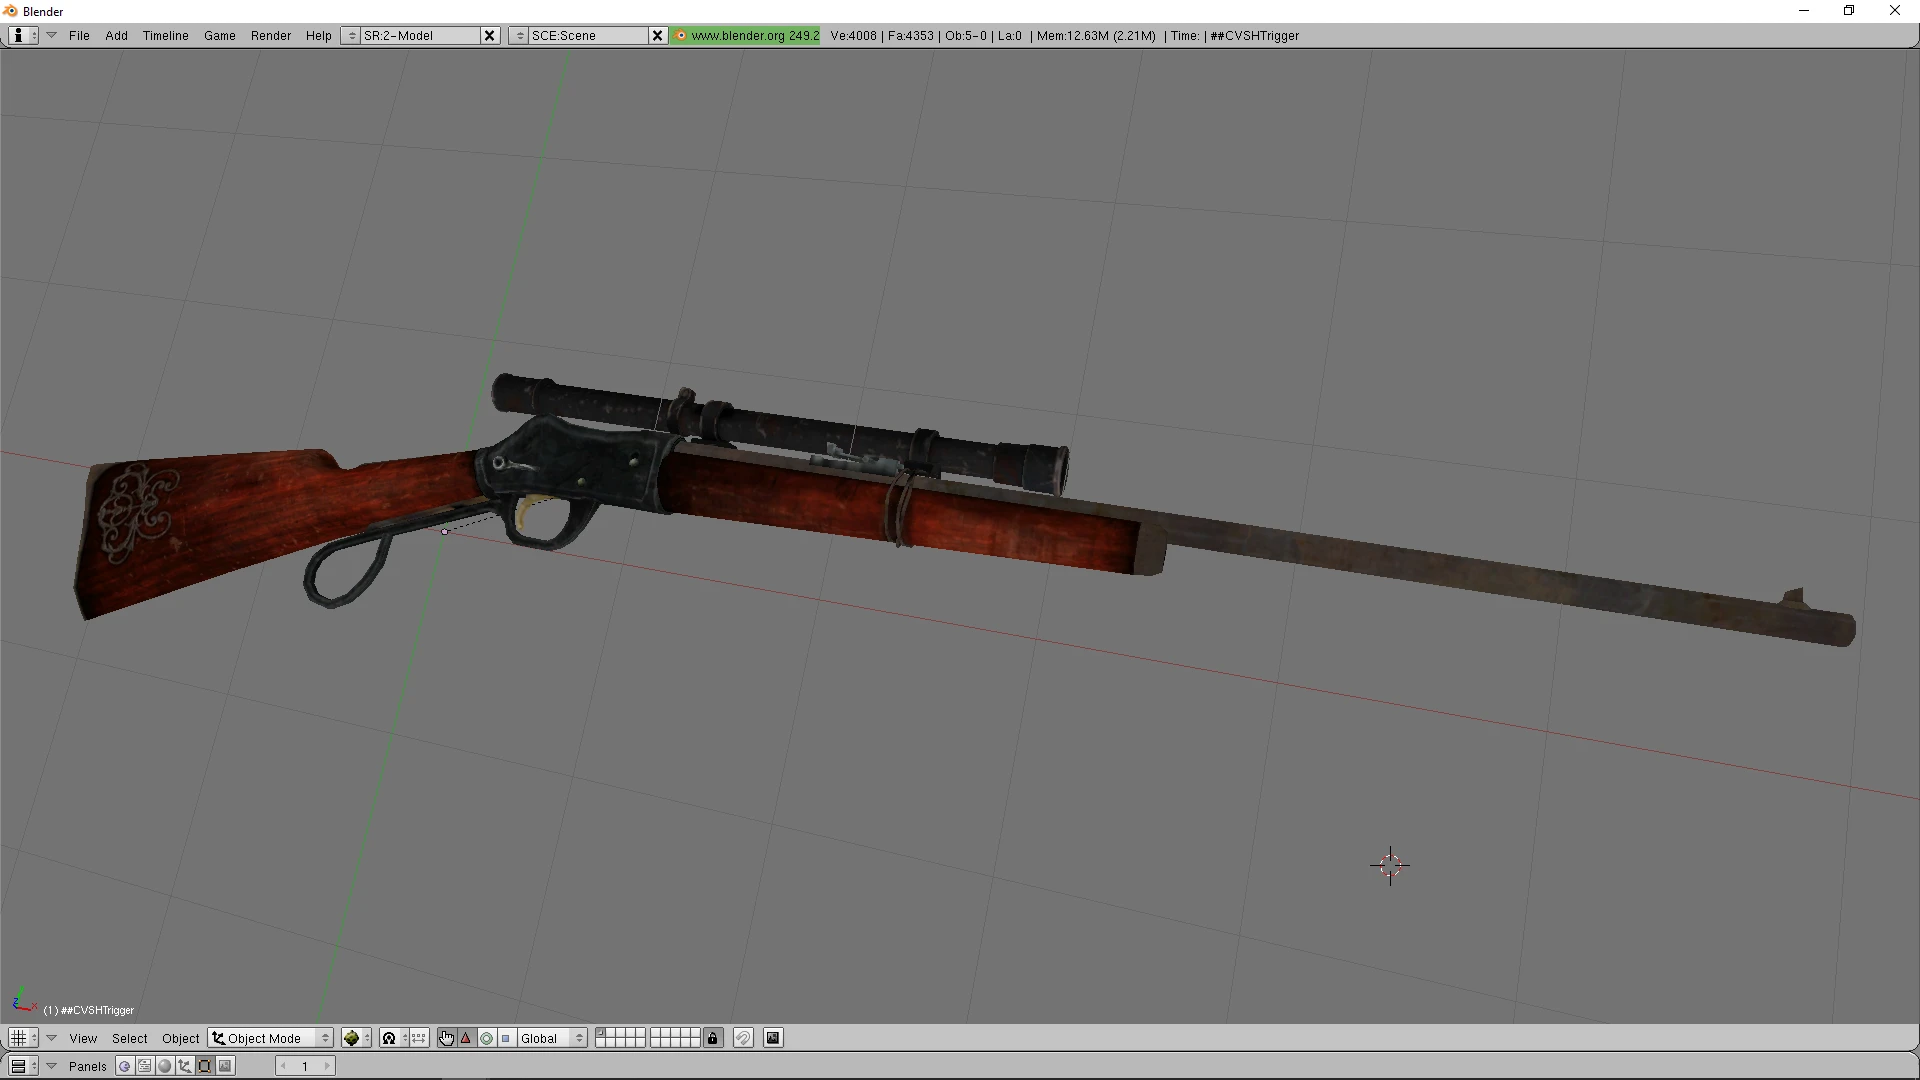
Task: Switch to Editing context panel
Action: tap(205, 1066)
